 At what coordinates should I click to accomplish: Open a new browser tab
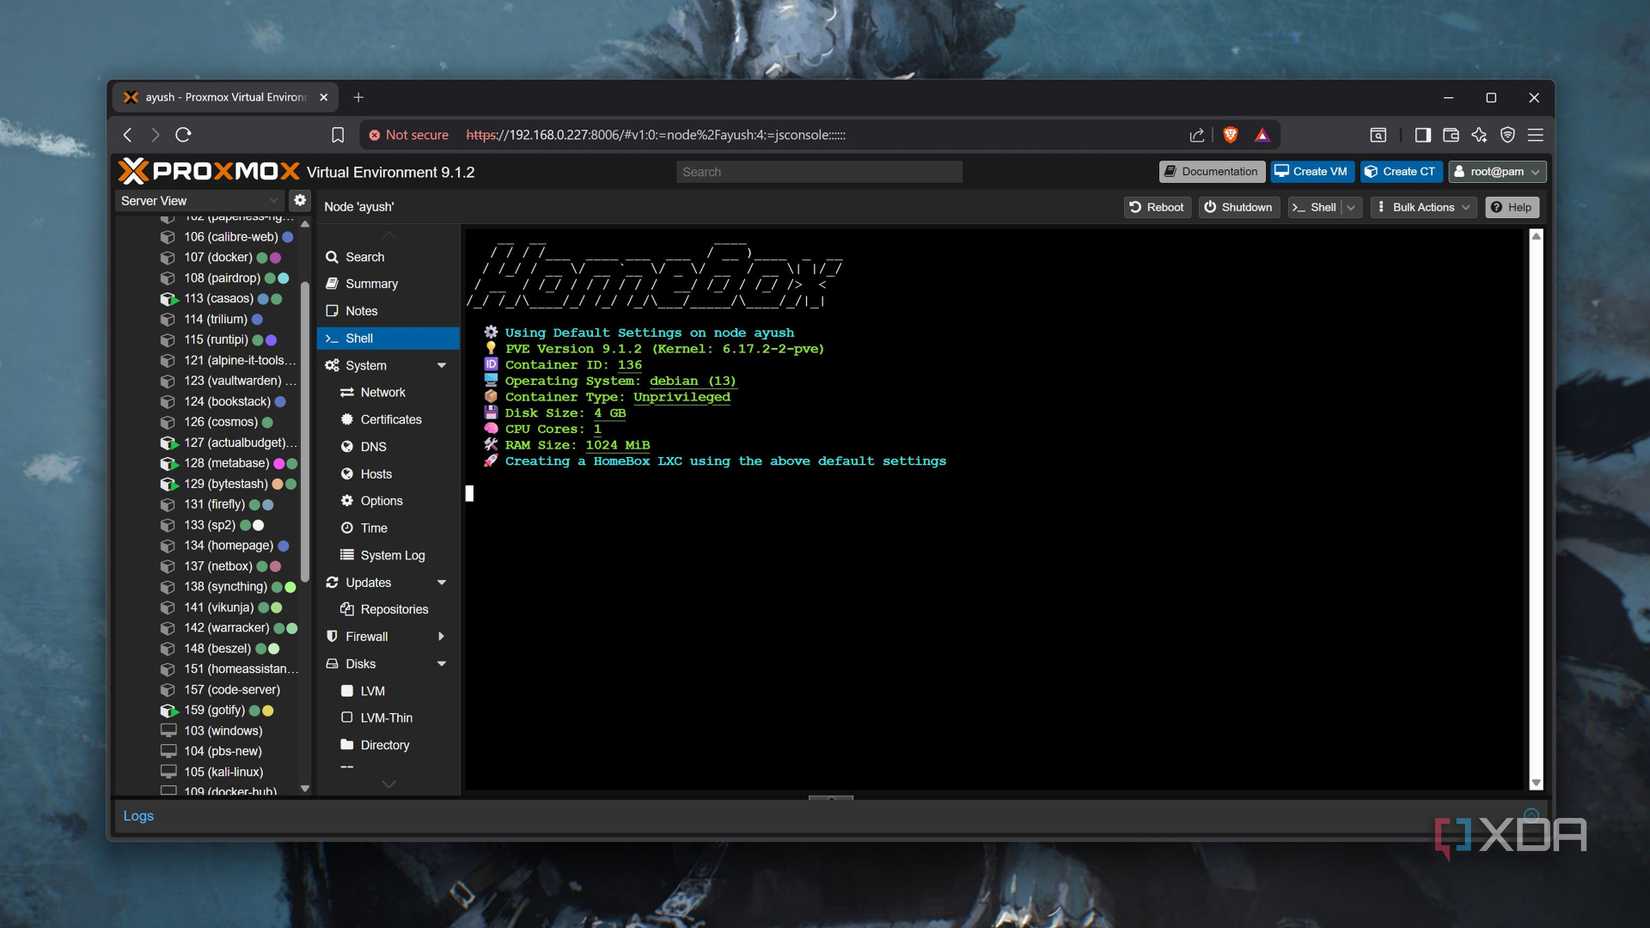coord(358,97)
